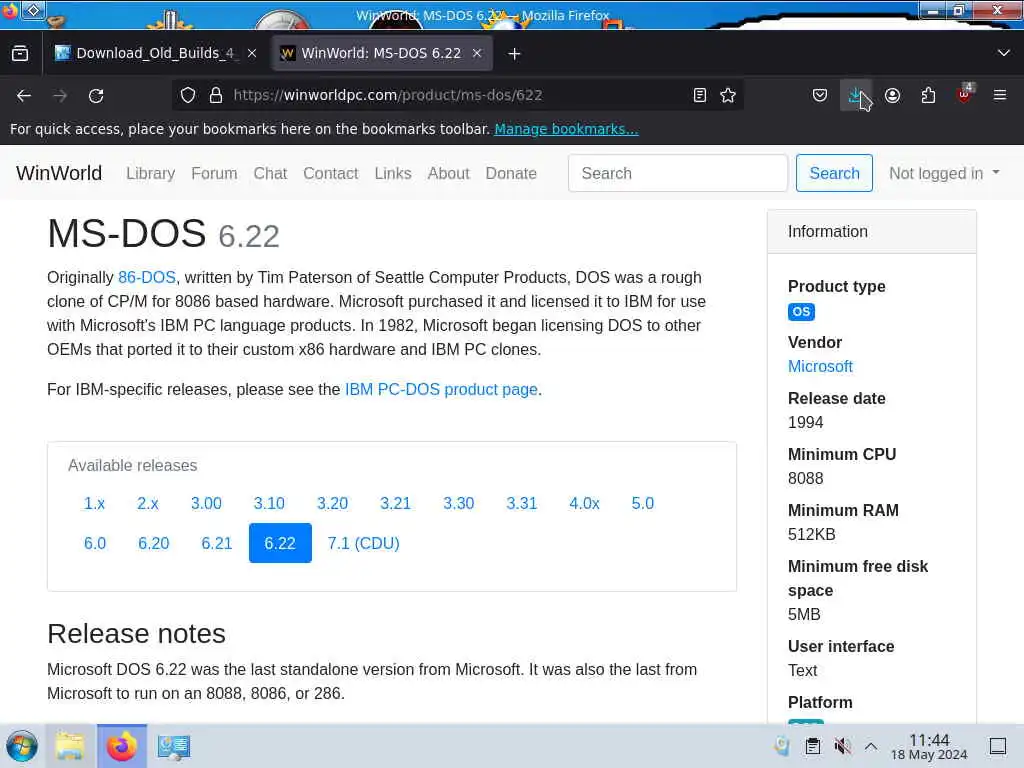Viewport: 1024px width, 768px height.
Task: Open the system settings taskbar icon
Action: [174, 746]
